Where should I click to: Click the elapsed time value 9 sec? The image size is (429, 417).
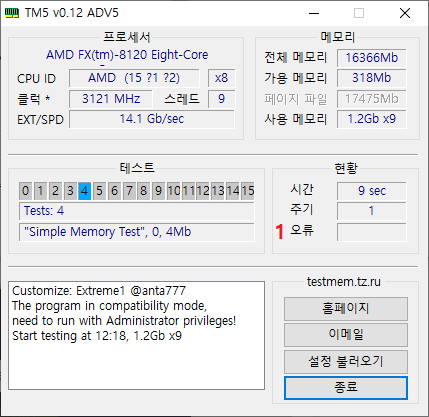[x=372, y=191]
